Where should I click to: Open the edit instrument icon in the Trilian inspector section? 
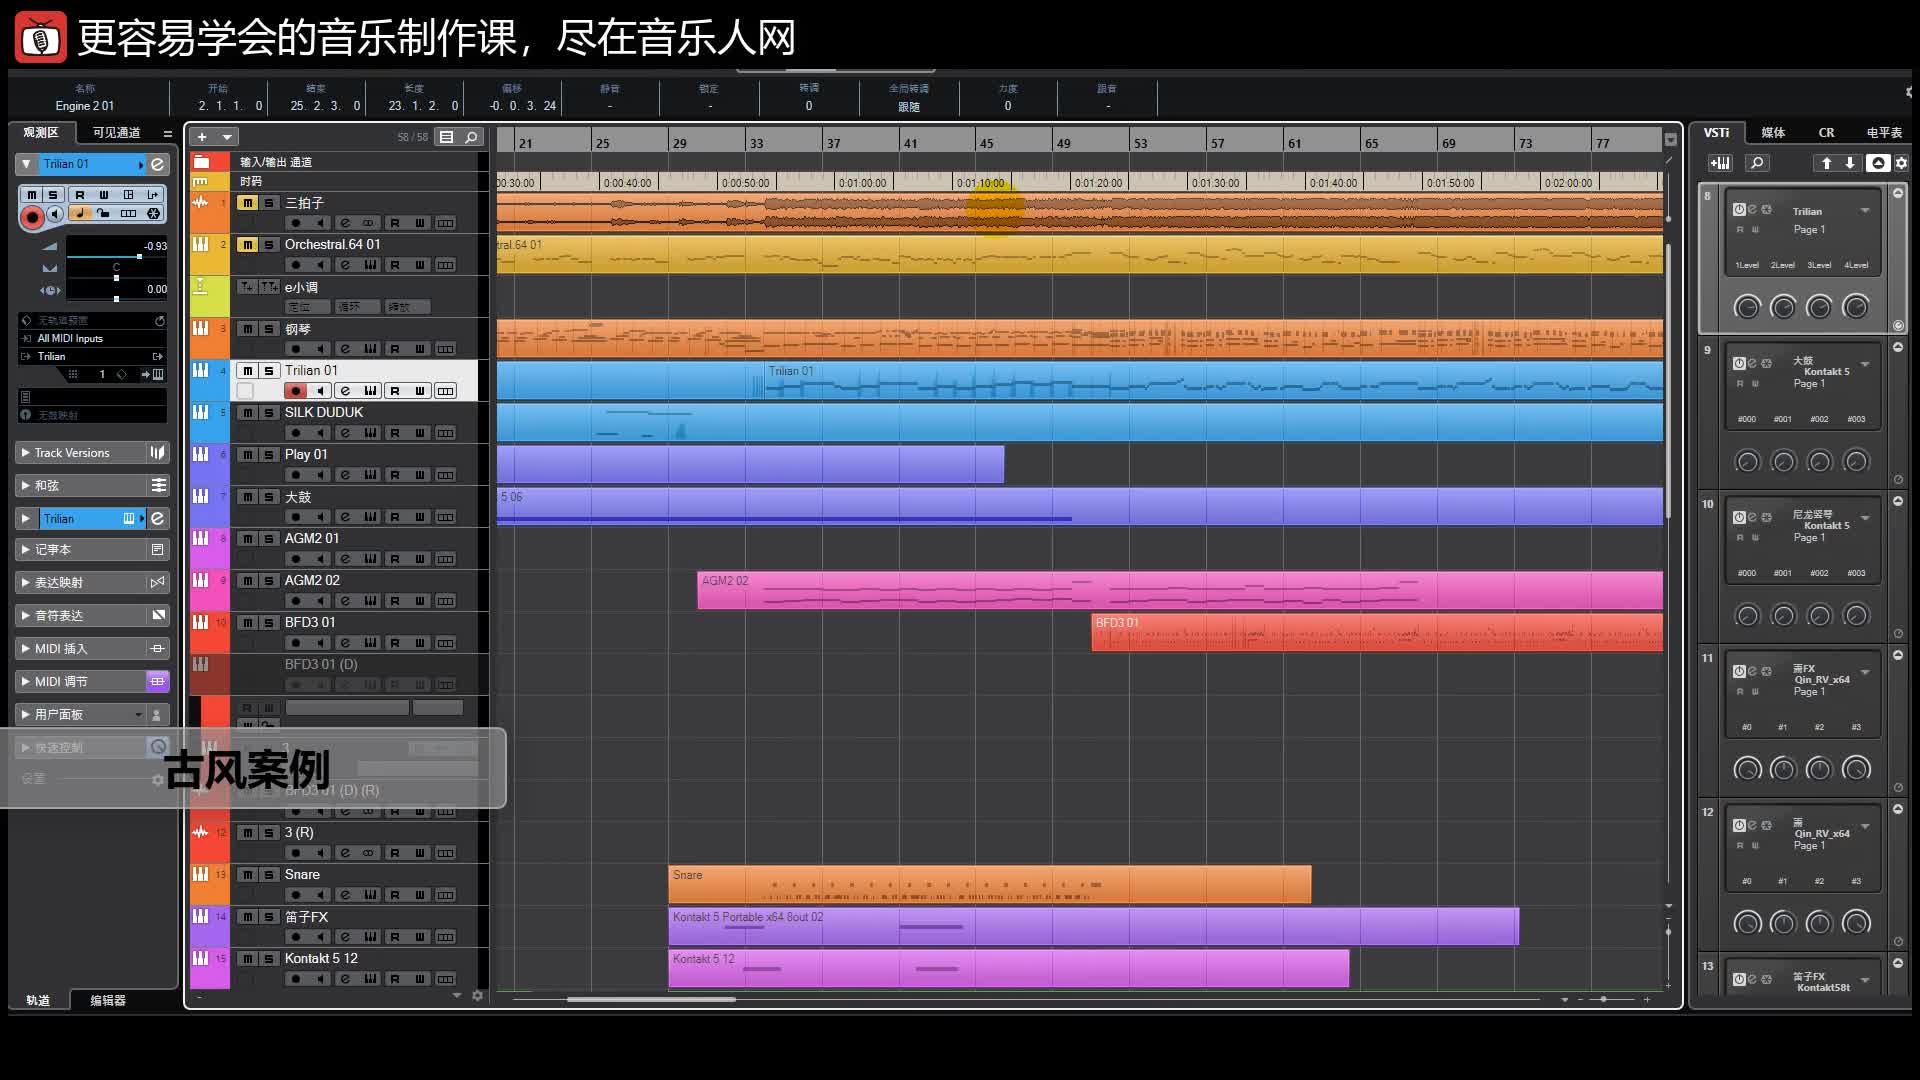[x=157, y=519]
